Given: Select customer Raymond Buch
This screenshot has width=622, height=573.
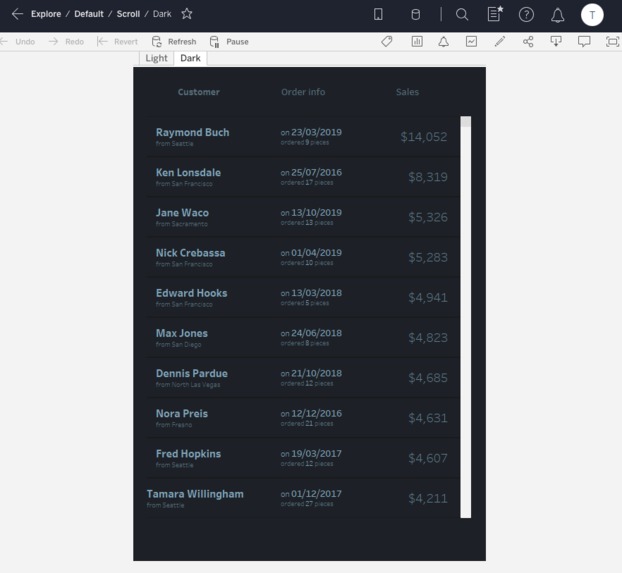Looking at the screenshot, I should pos(192,133).
